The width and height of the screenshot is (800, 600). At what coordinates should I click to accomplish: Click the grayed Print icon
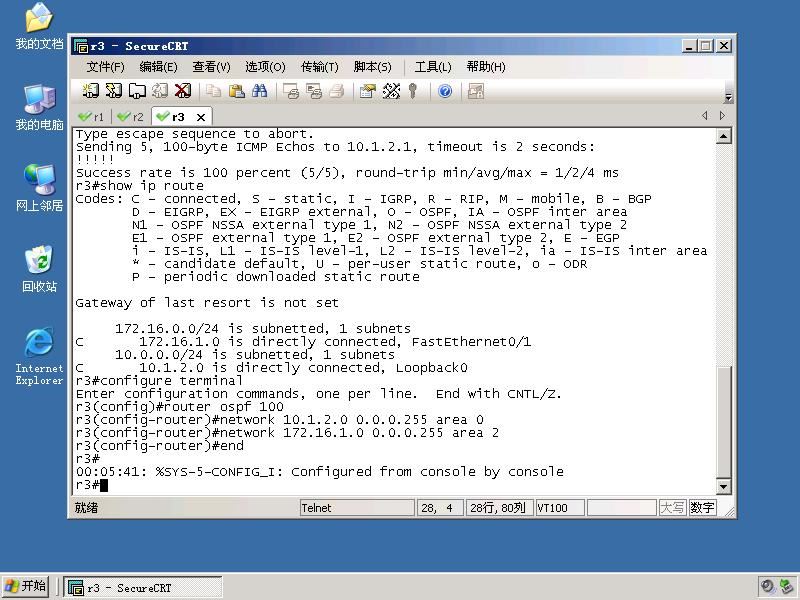click(337, 91)
